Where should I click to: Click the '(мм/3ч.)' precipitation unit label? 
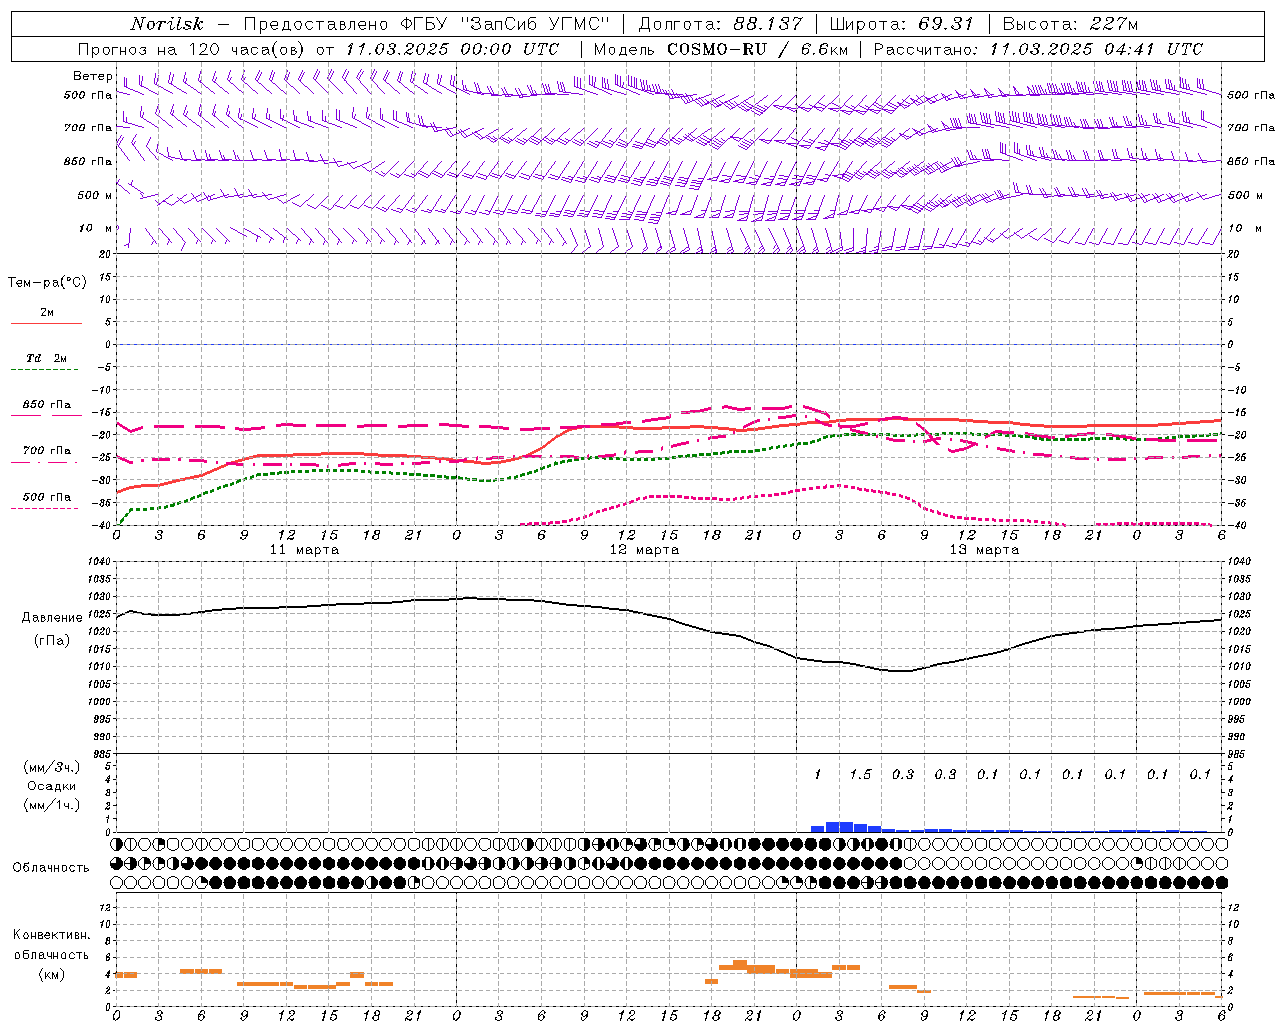[51, 766]
